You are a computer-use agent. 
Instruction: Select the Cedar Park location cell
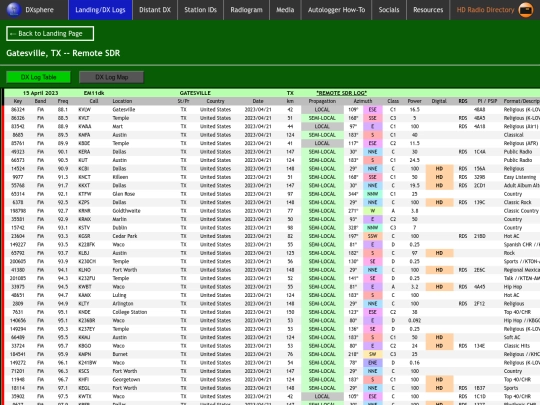[x=124, y=236]
